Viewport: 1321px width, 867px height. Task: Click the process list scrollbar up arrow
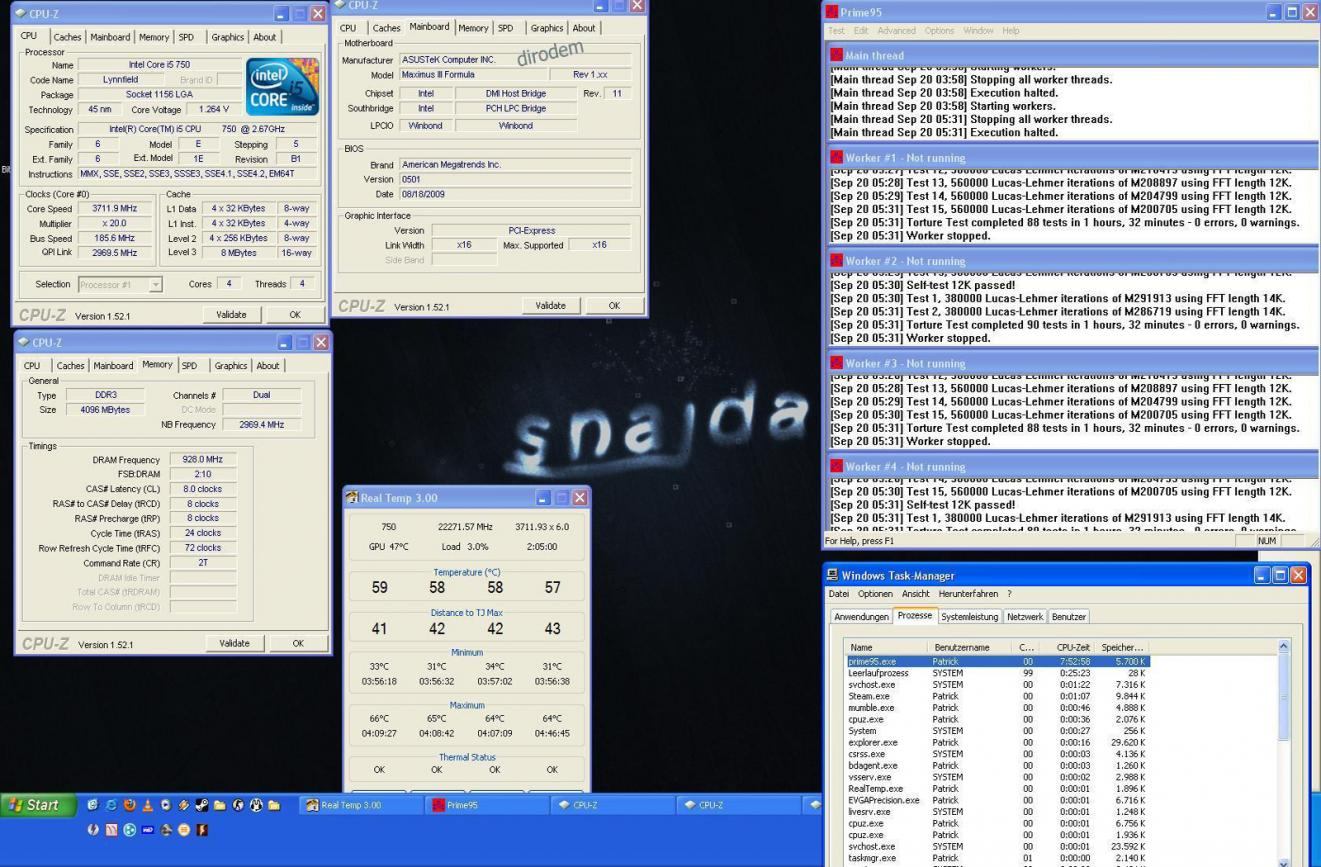click(x=1284, y=648)
